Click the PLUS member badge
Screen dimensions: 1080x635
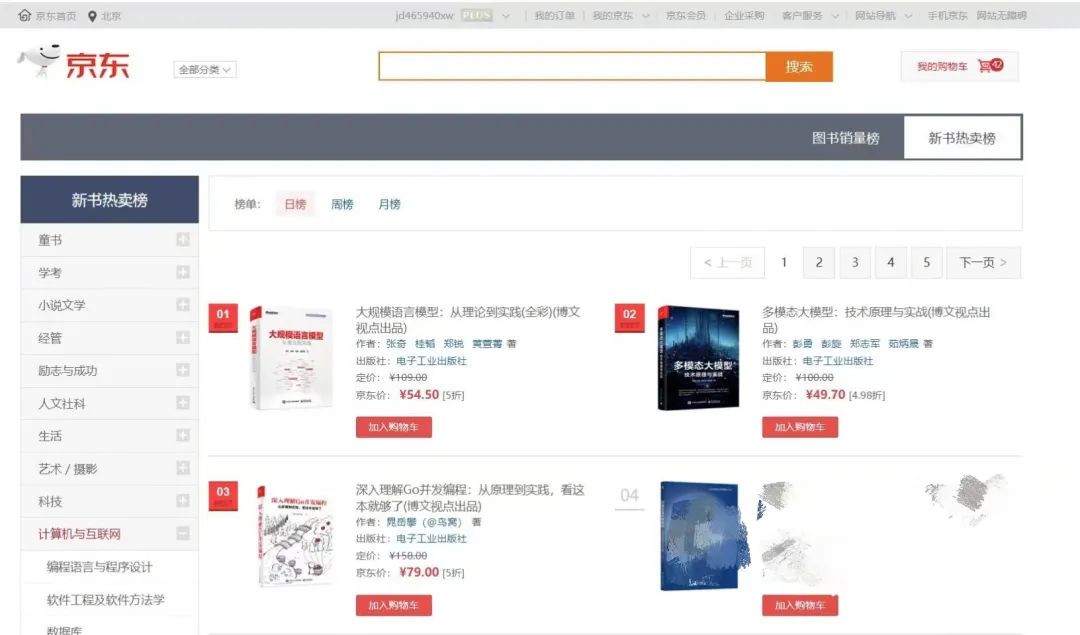[477, 15]
